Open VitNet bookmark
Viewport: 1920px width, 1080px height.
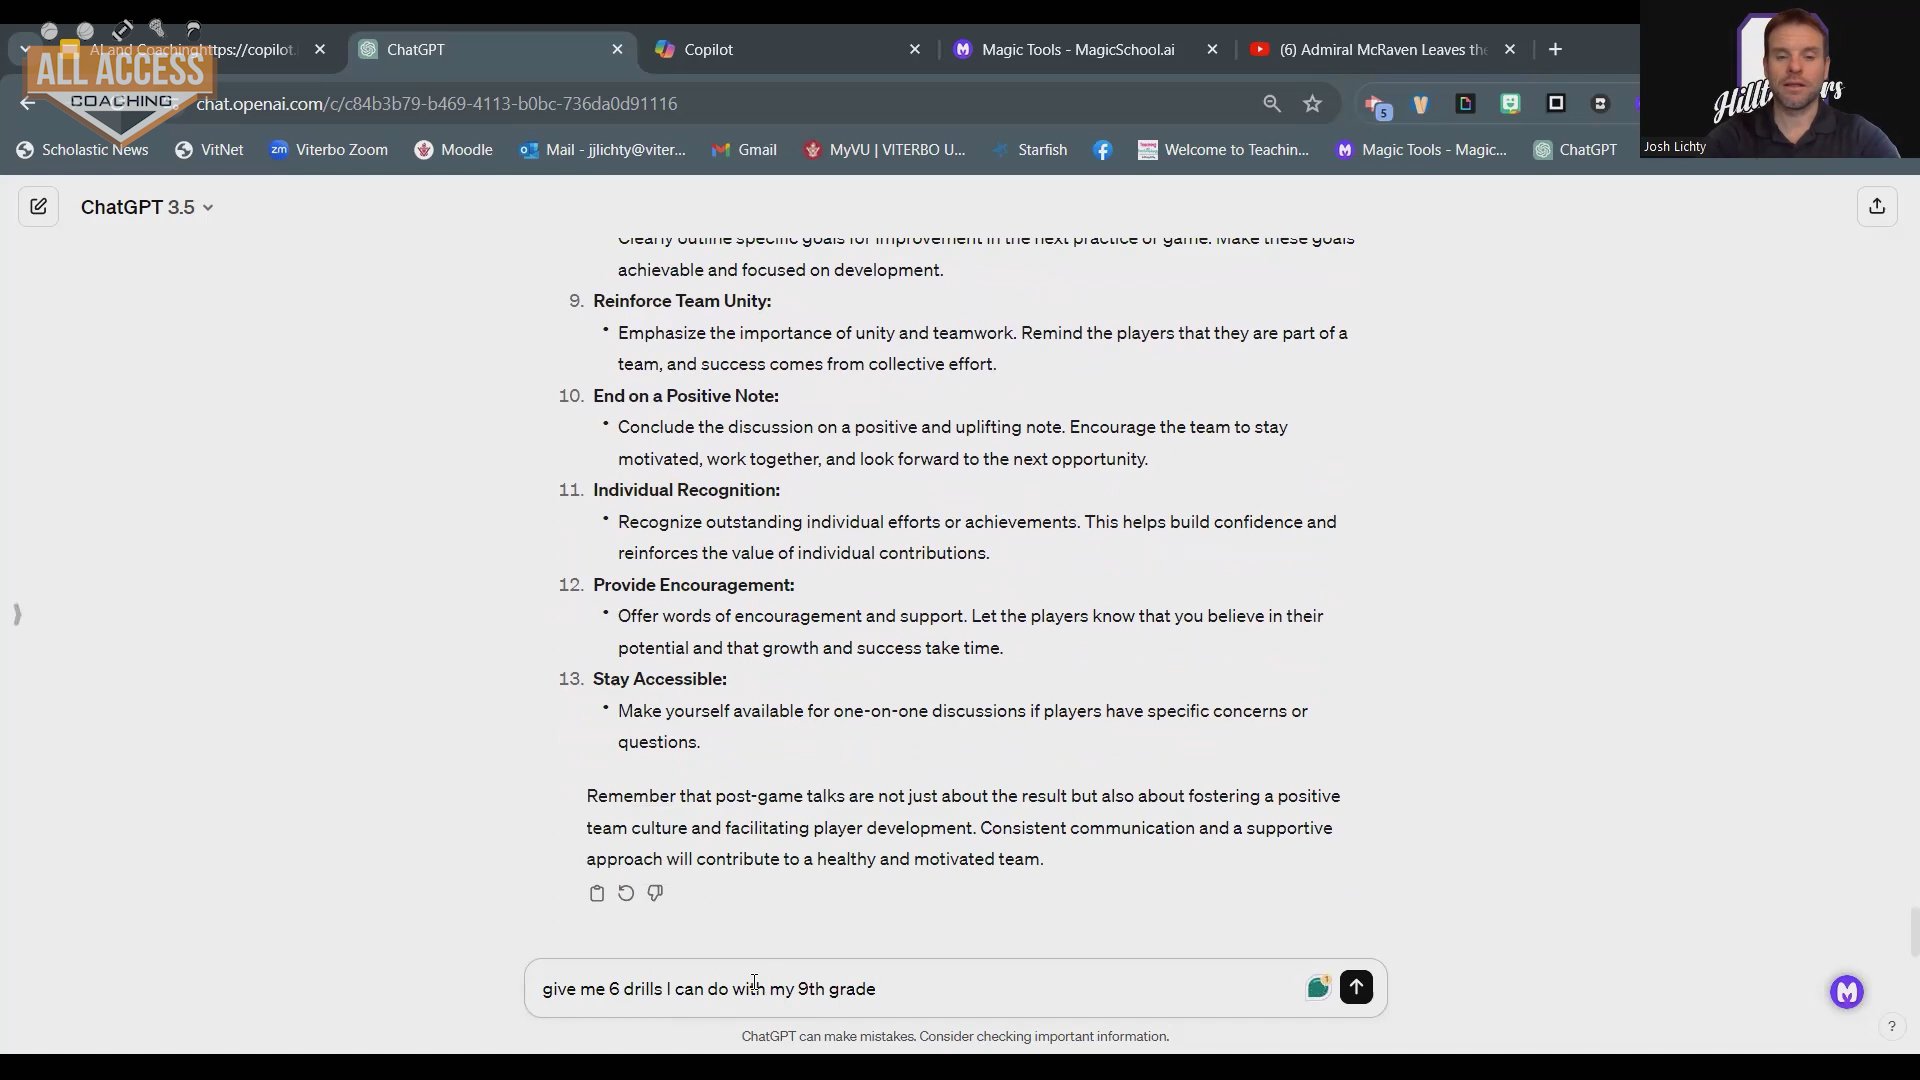(x=209, y=150)
